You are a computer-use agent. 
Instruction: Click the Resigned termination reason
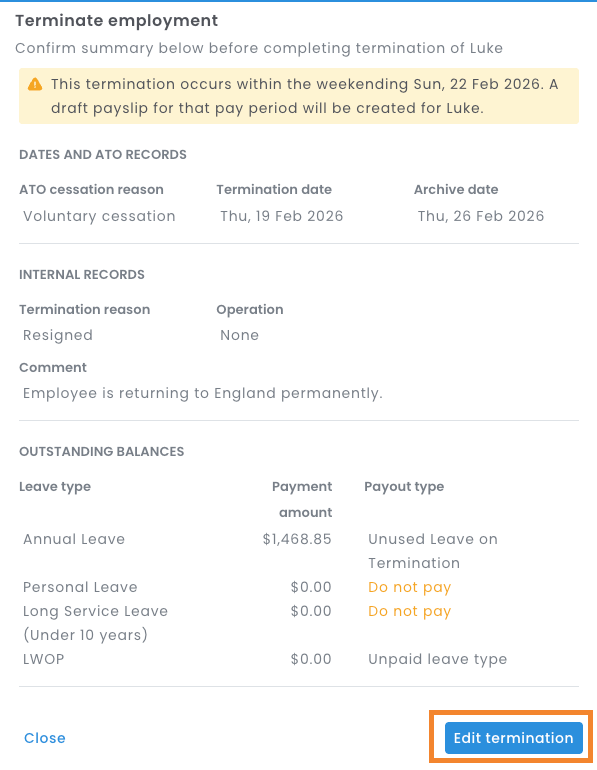click(58, 335)
